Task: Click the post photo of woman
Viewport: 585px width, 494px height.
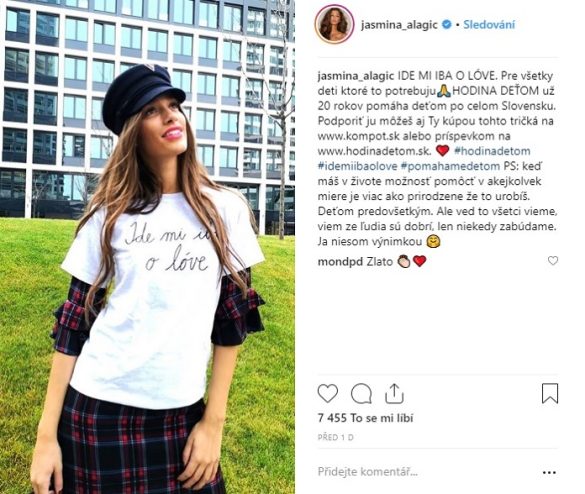Action: pyautogui.click(x=147, y=247)
